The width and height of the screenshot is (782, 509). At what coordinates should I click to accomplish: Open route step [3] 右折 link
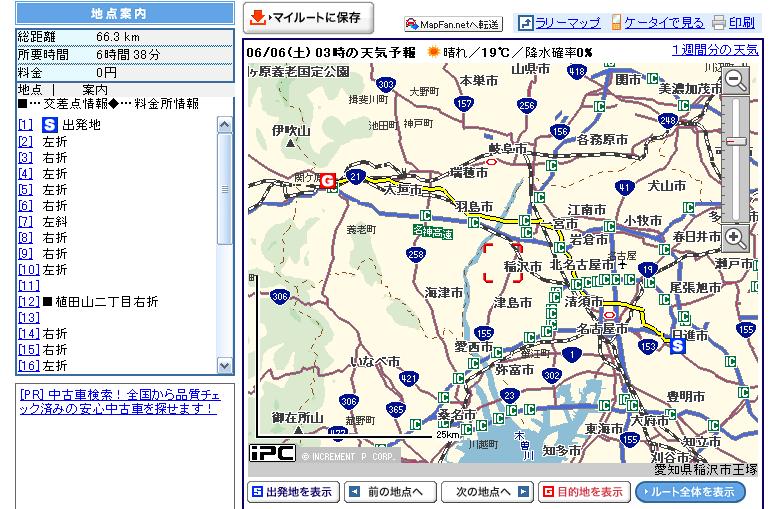(25, 158)
